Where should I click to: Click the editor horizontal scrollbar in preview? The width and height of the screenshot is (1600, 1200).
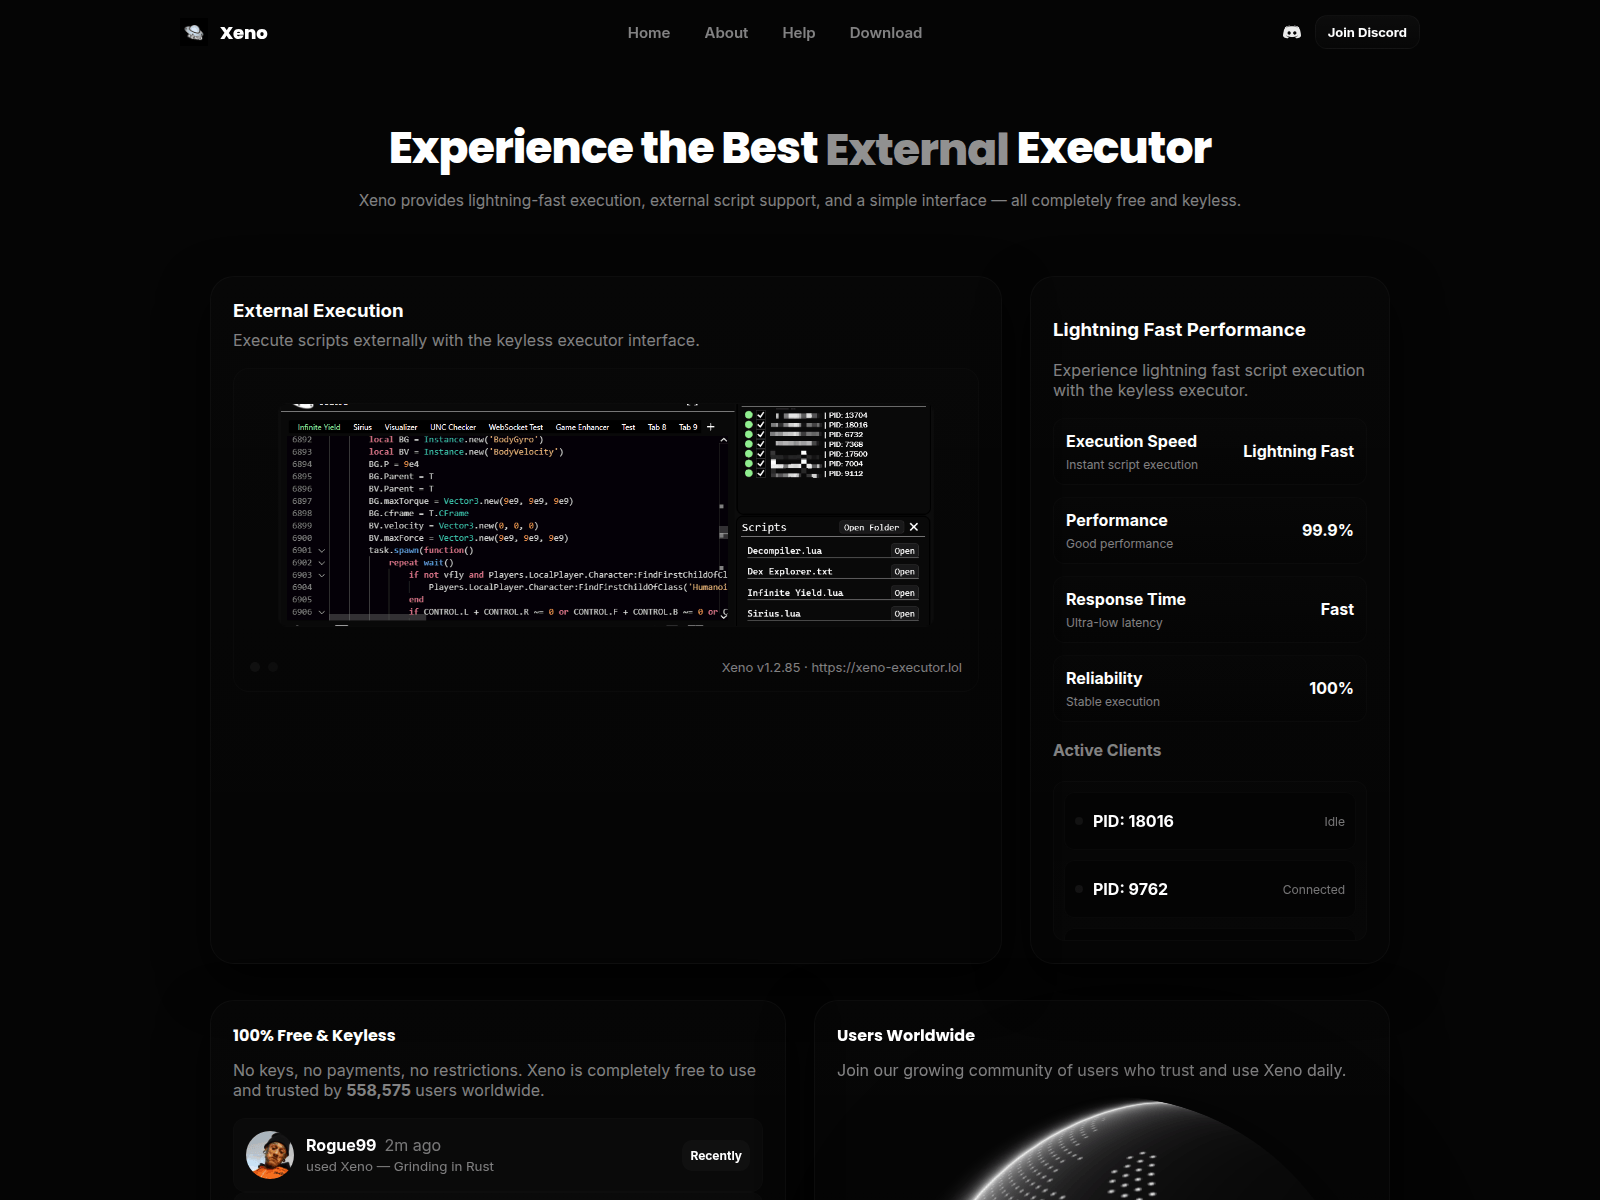pyautogui.click(x=378, y=618)
